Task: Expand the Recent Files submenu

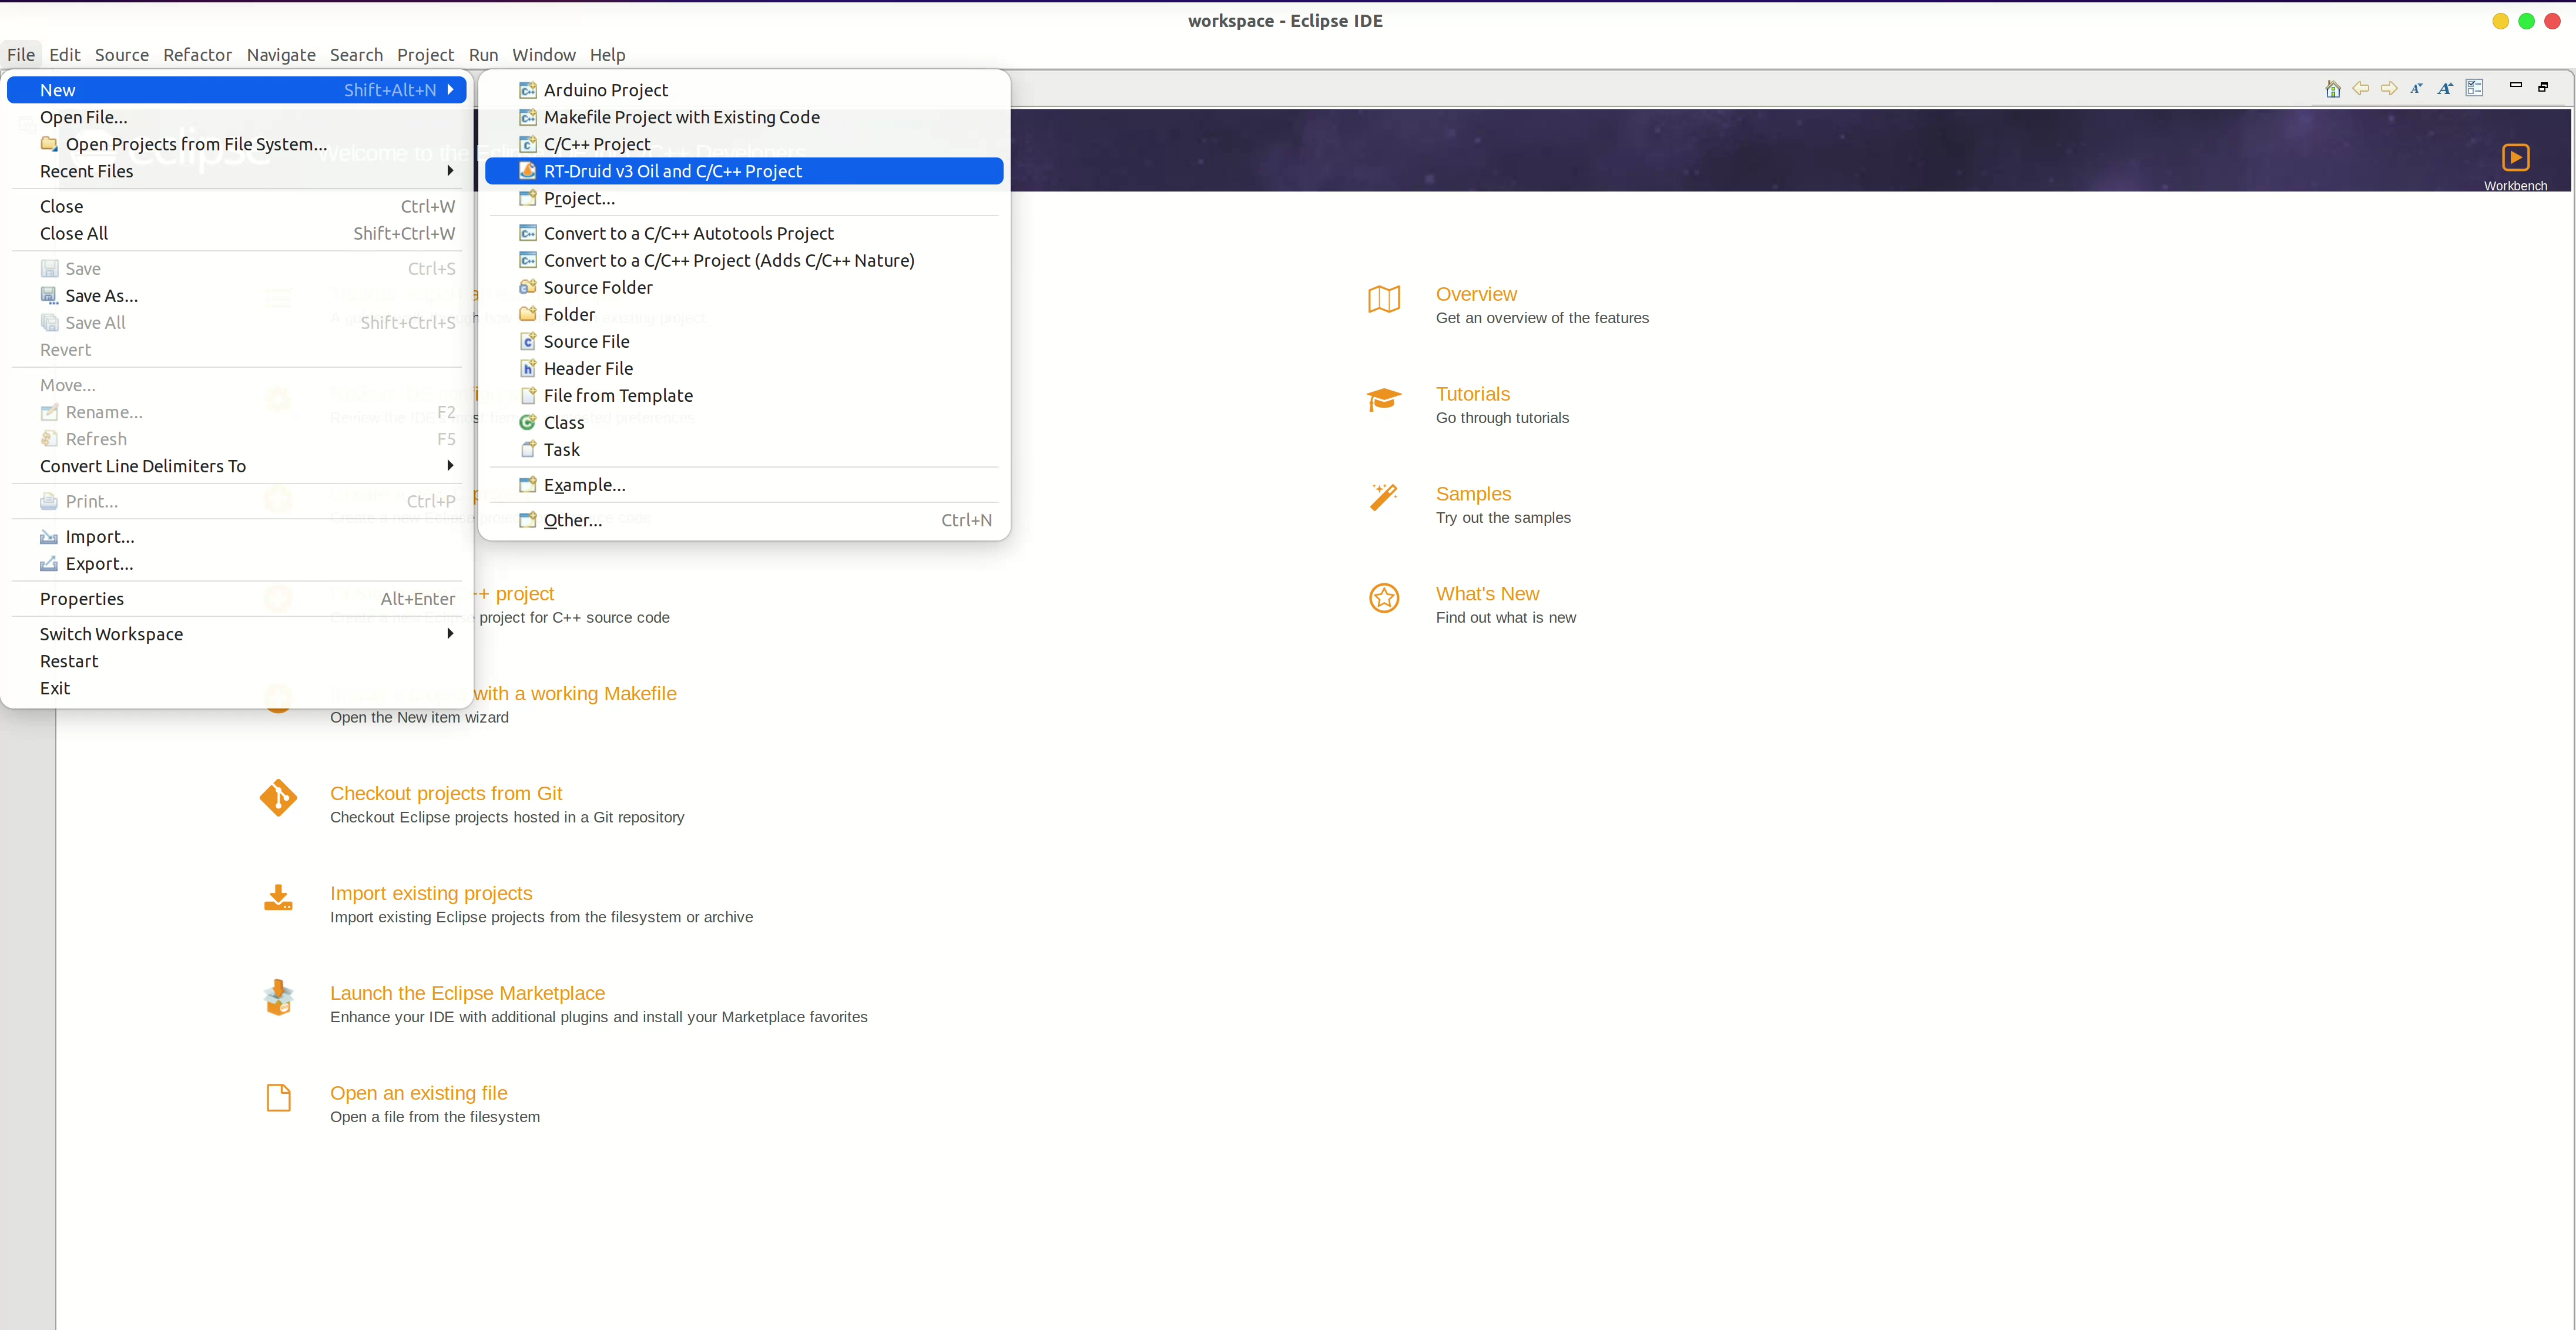Action: [x=237, y=171]
